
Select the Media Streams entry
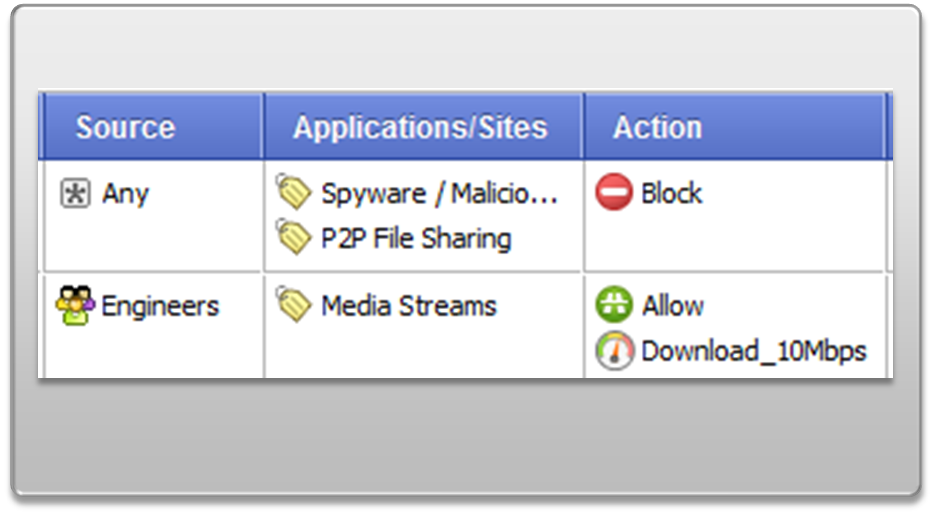[409, 306]
